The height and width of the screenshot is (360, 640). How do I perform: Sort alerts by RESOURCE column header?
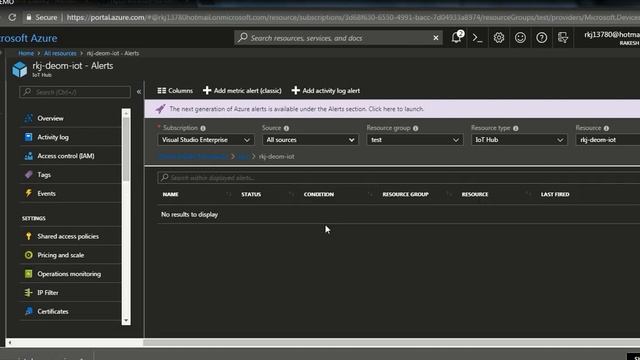(475, 194)
